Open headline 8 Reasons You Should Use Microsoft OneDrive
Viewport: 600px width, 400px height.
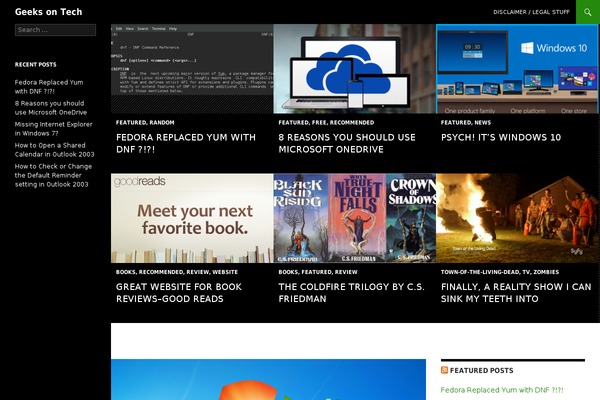(x=347, y=144)
